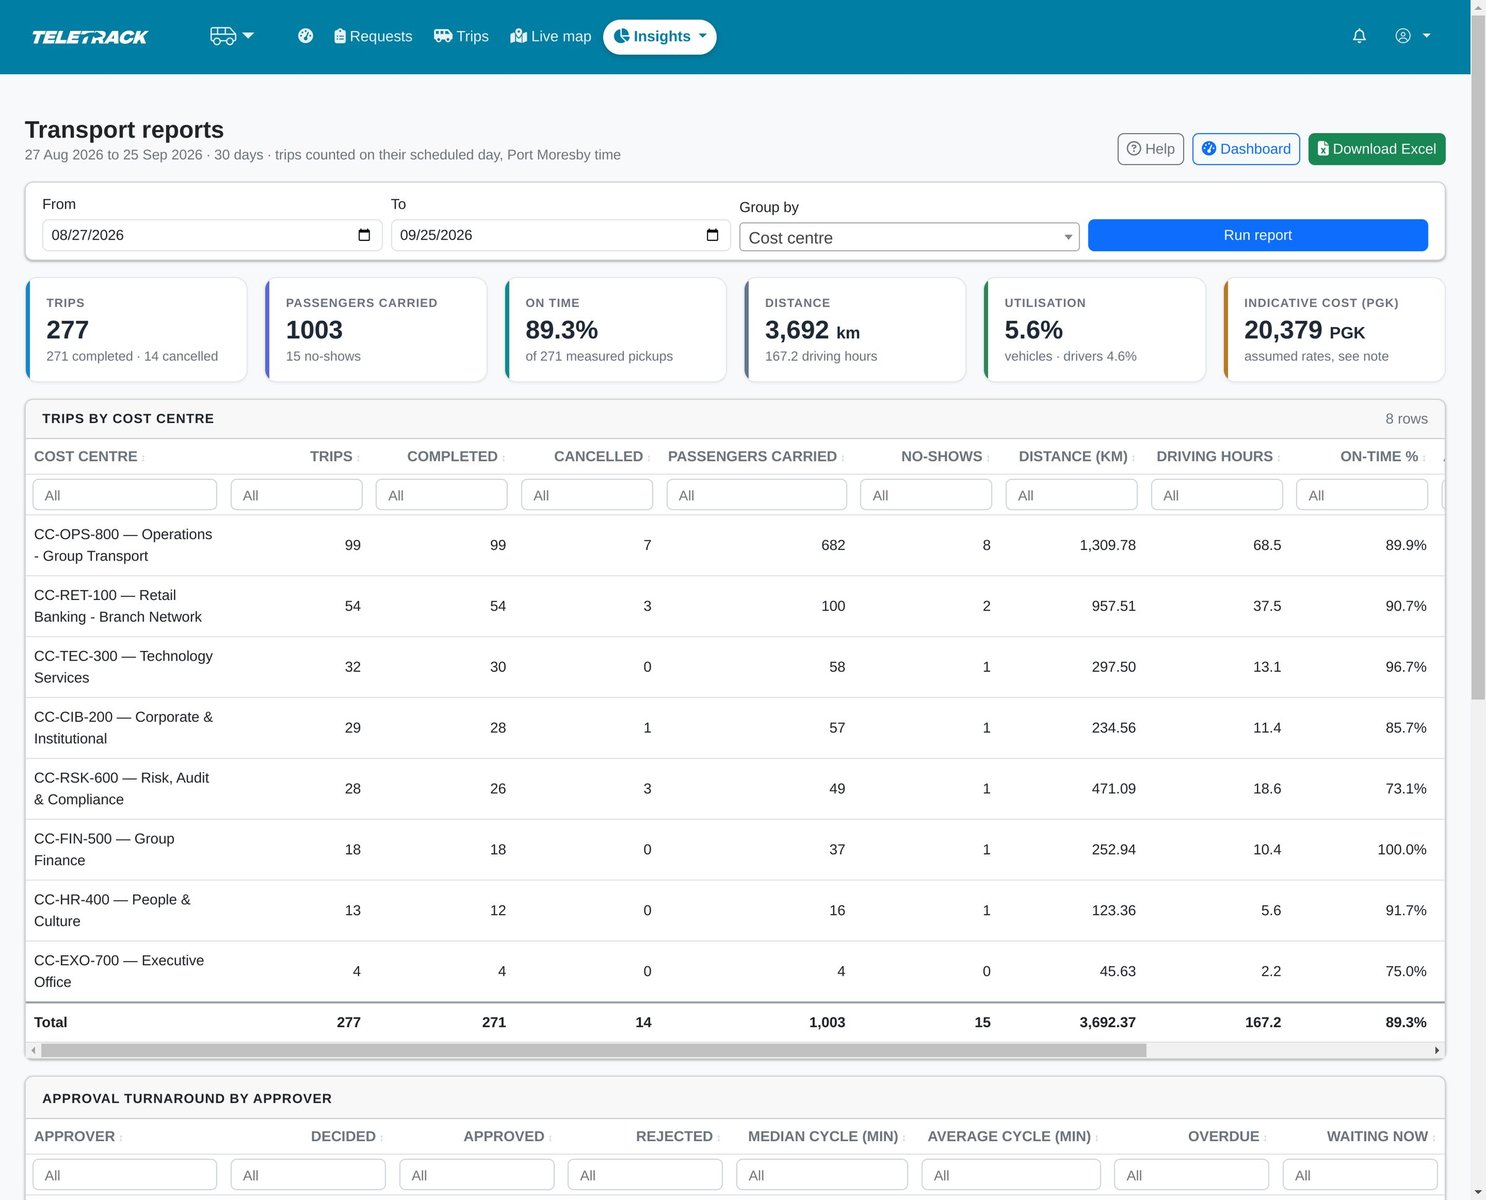Go to Requests in the navbar

(x=373, y=36)
